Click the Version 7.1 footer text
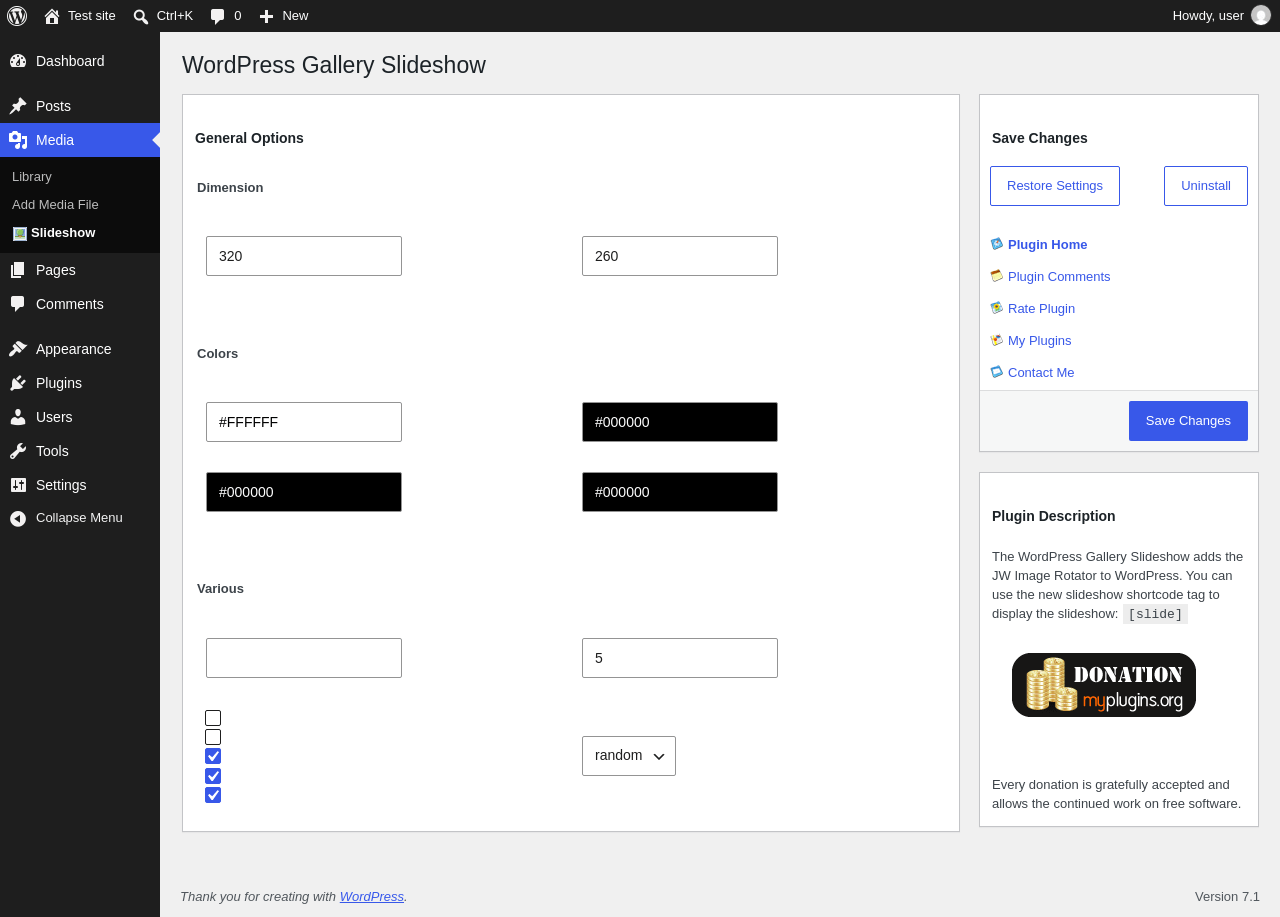The width and height of the screenshot is (1280, 917). click(1227, 896)
